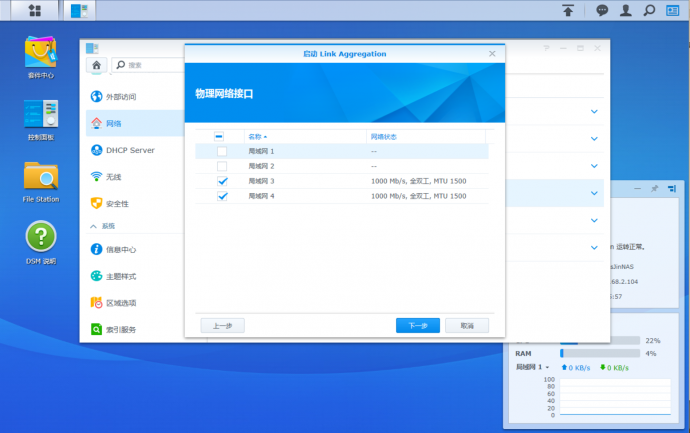Image resolution: width=690 pixels, height=433 pixels.
Task: Check the 局域网 1 checkbox
Action: 222,151
